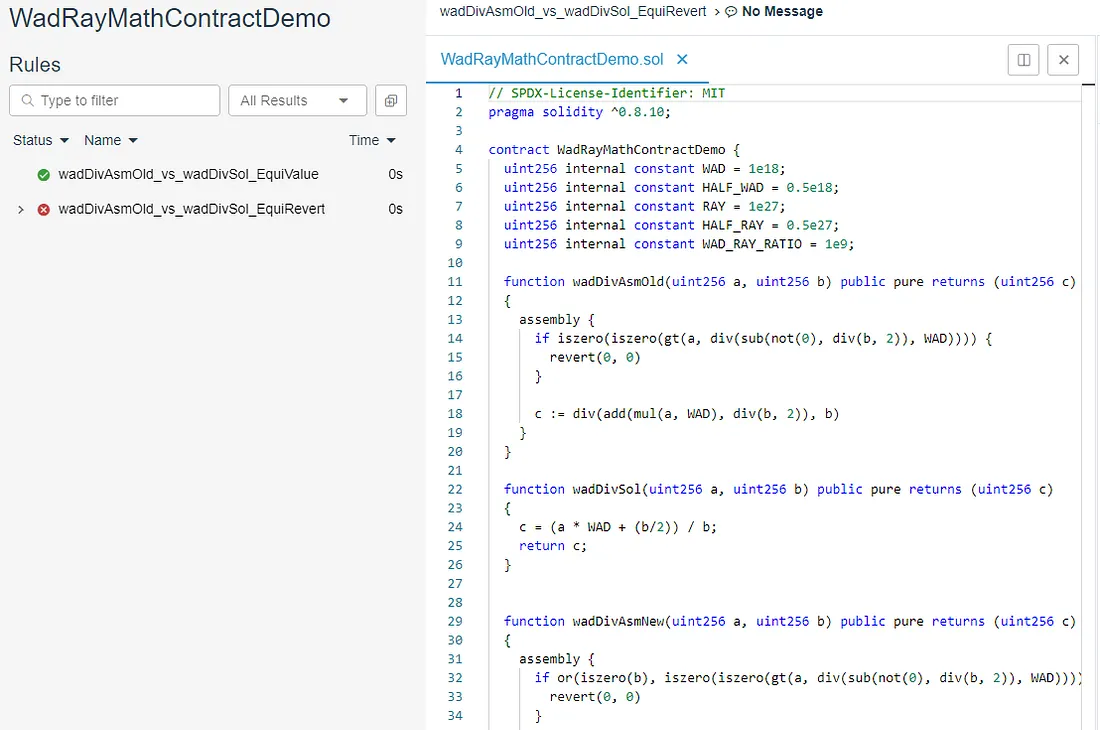
Task: Close the code viewer panel
Action: click(1063, 60)
